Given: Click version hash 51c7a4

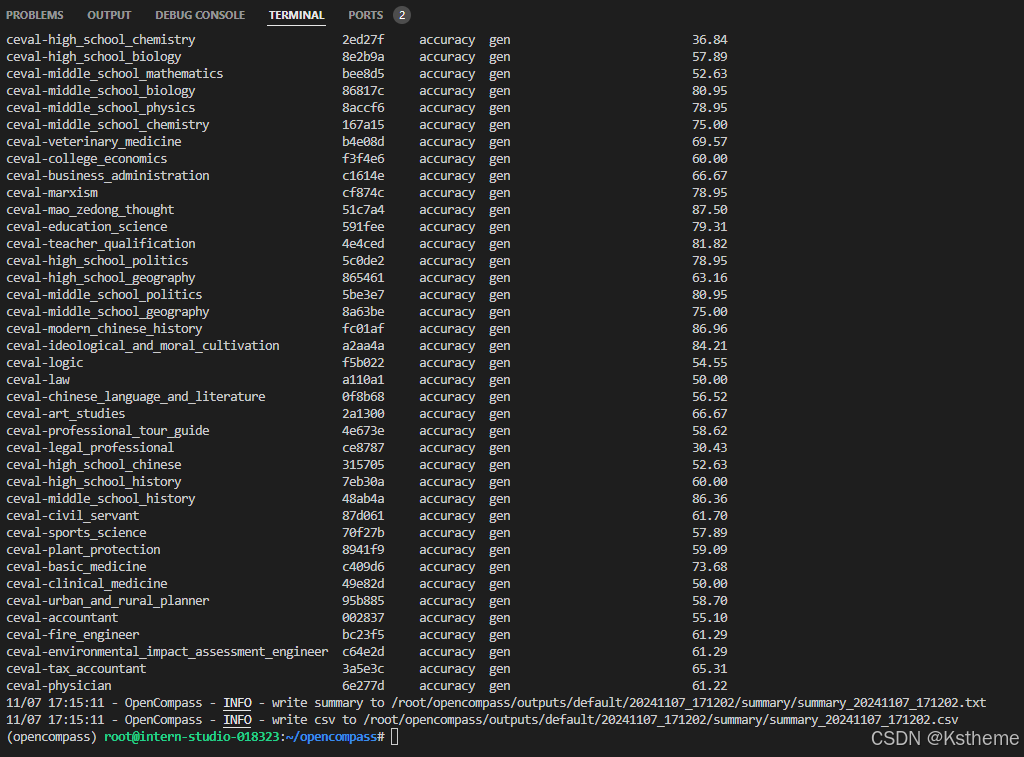Looking at the screenshot, I should tap(363, 210).
